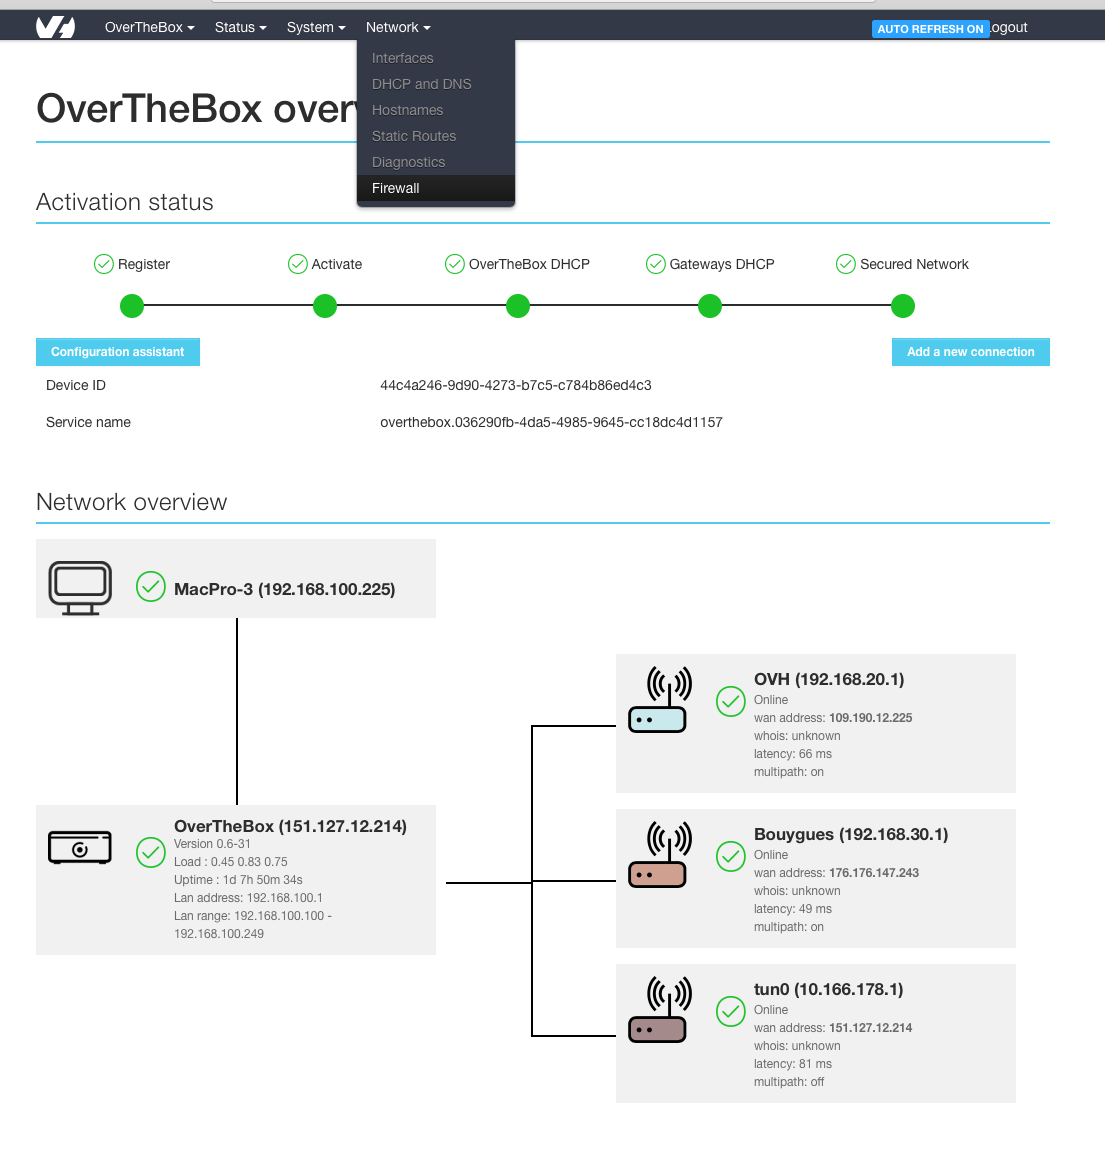
Task: Select Firewall from the Network menu
Action: click(x=396, y=188)
